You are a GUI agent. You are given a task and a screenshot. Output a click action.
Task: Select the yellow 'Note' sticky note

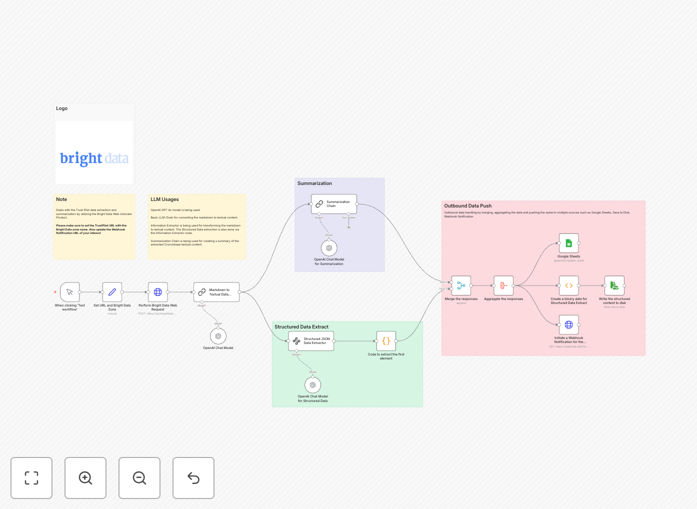tap(94, 227)
